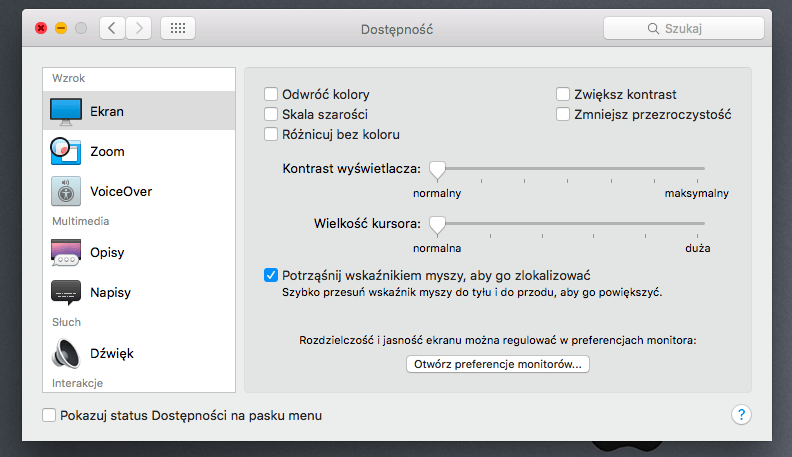Viewport: 792px width, 457px height.
Task: Open the Dźwięk speaker icon
Action: click(x=66, y=353)
